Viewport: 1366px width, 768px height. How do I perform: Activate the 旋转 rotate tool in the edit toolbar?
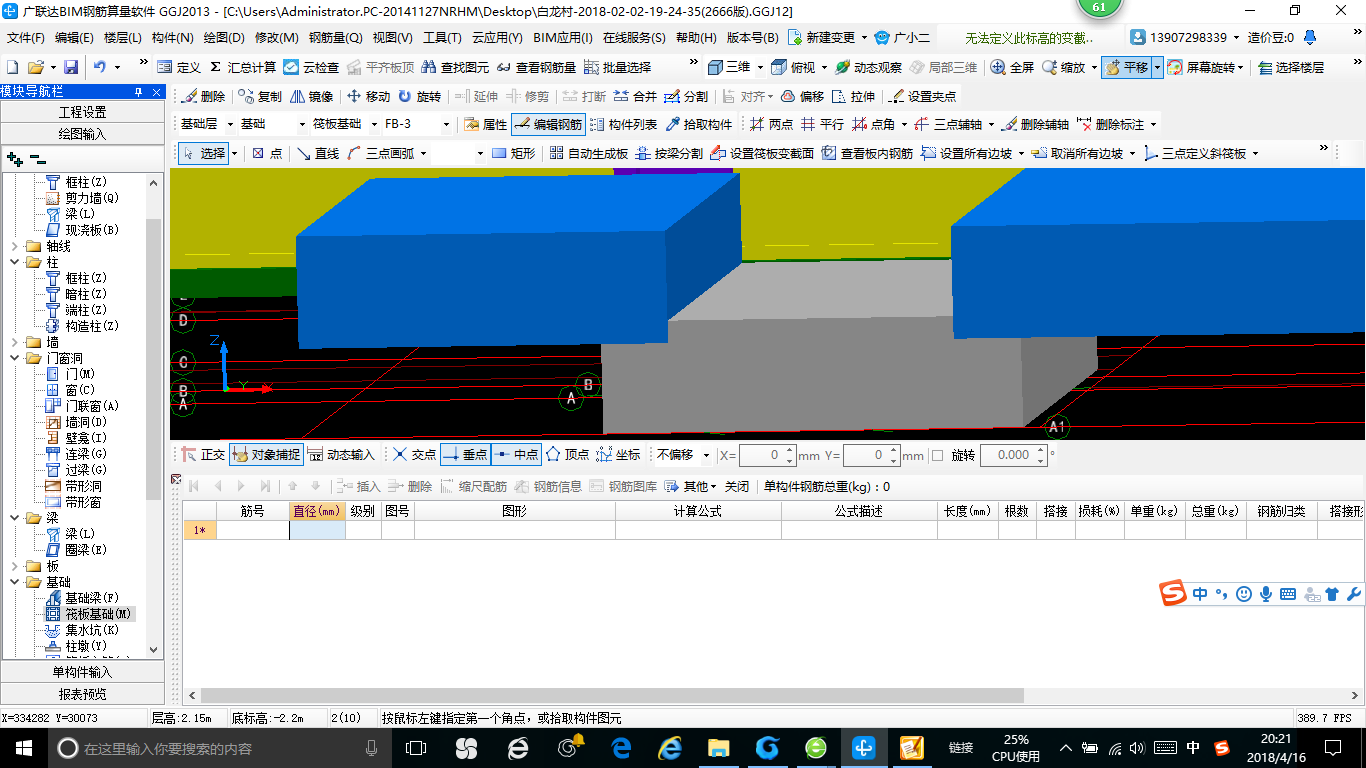pyautogui.click(x=419, y=97)
